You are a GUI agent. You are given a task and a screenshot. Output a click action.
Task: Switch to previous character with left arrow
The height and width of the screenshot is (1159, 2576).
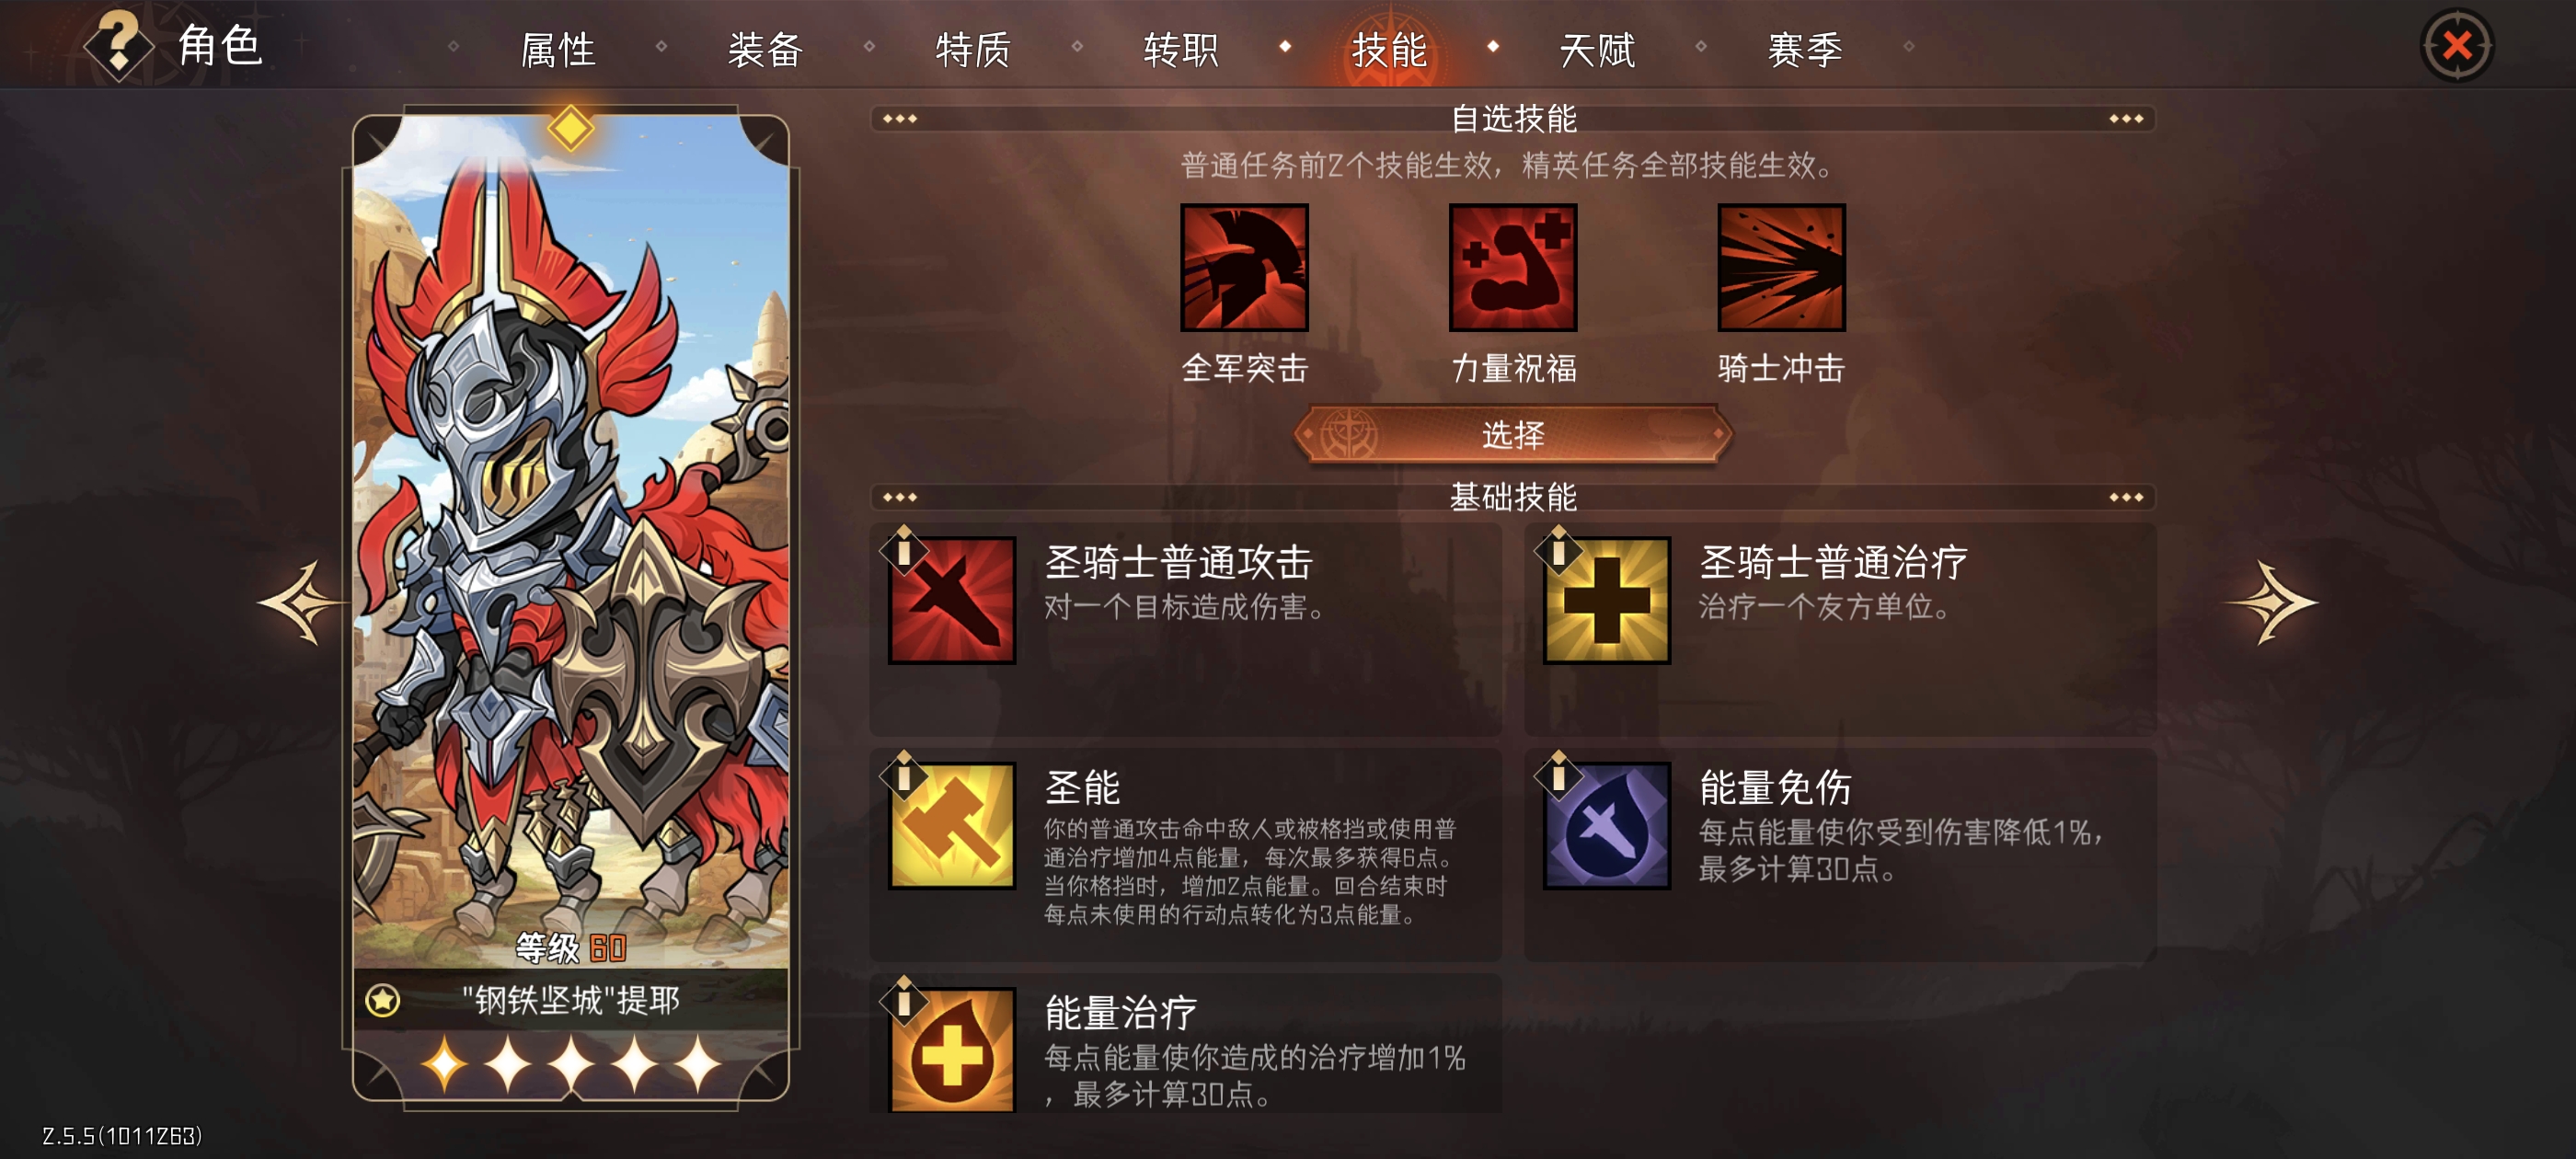point(302,603)
